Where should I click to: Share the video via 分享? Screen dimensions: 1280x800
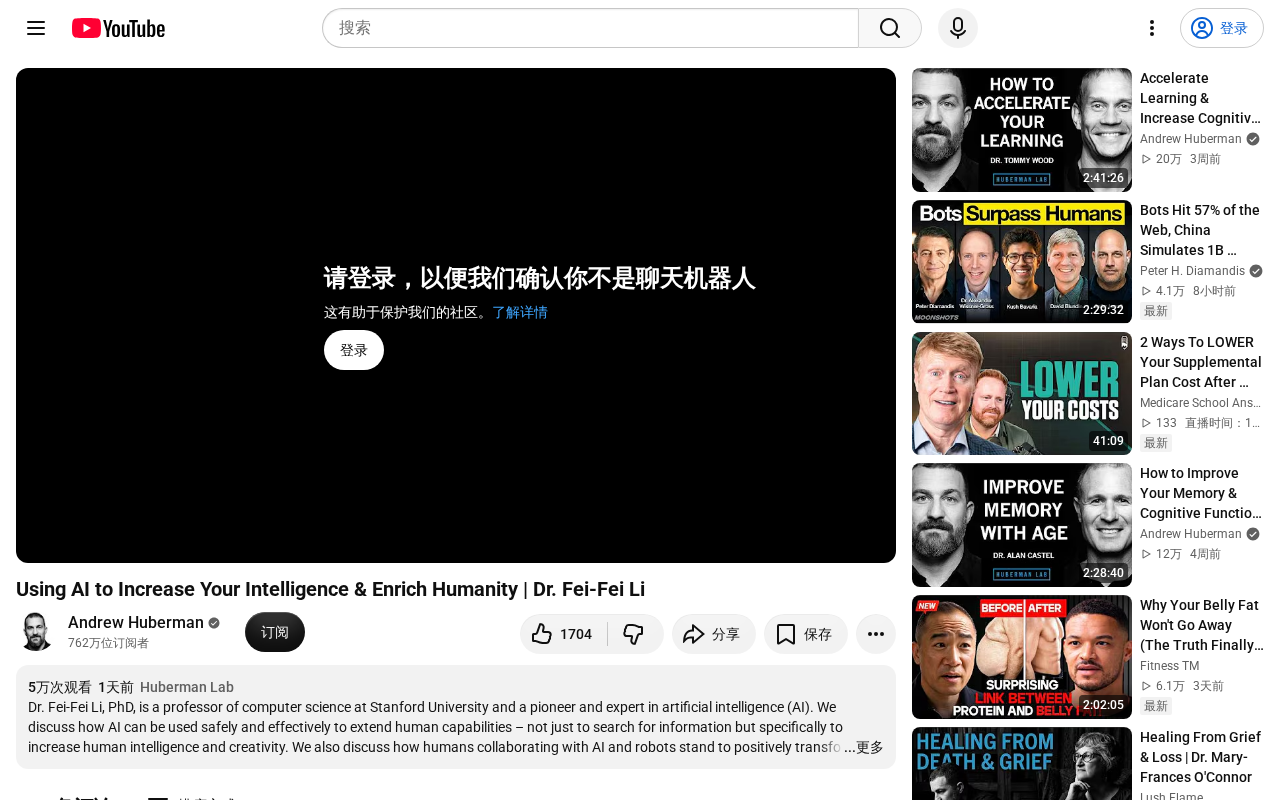click(714, 634)
